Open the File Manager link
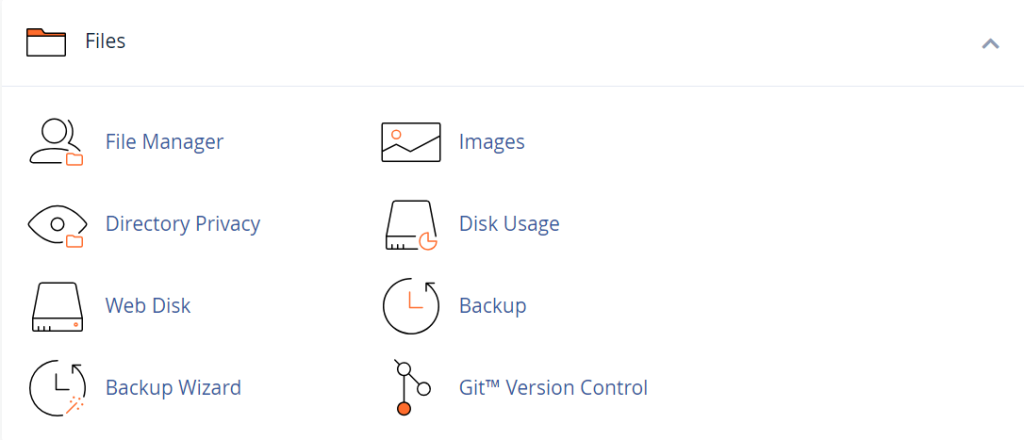Screen dimensions: 1024x440 [x=164, y=142]
